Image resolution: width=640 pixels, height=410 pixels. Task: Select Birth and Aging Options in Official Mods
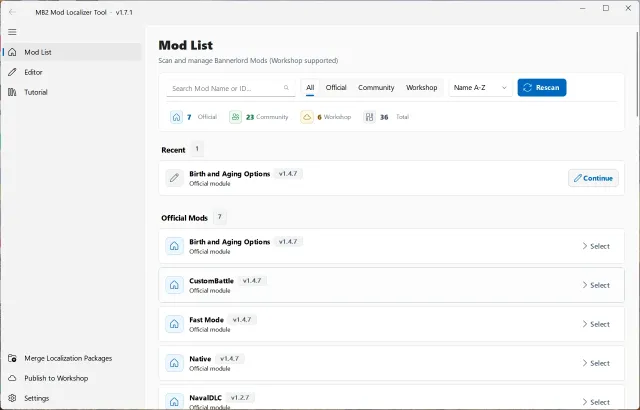596,246
